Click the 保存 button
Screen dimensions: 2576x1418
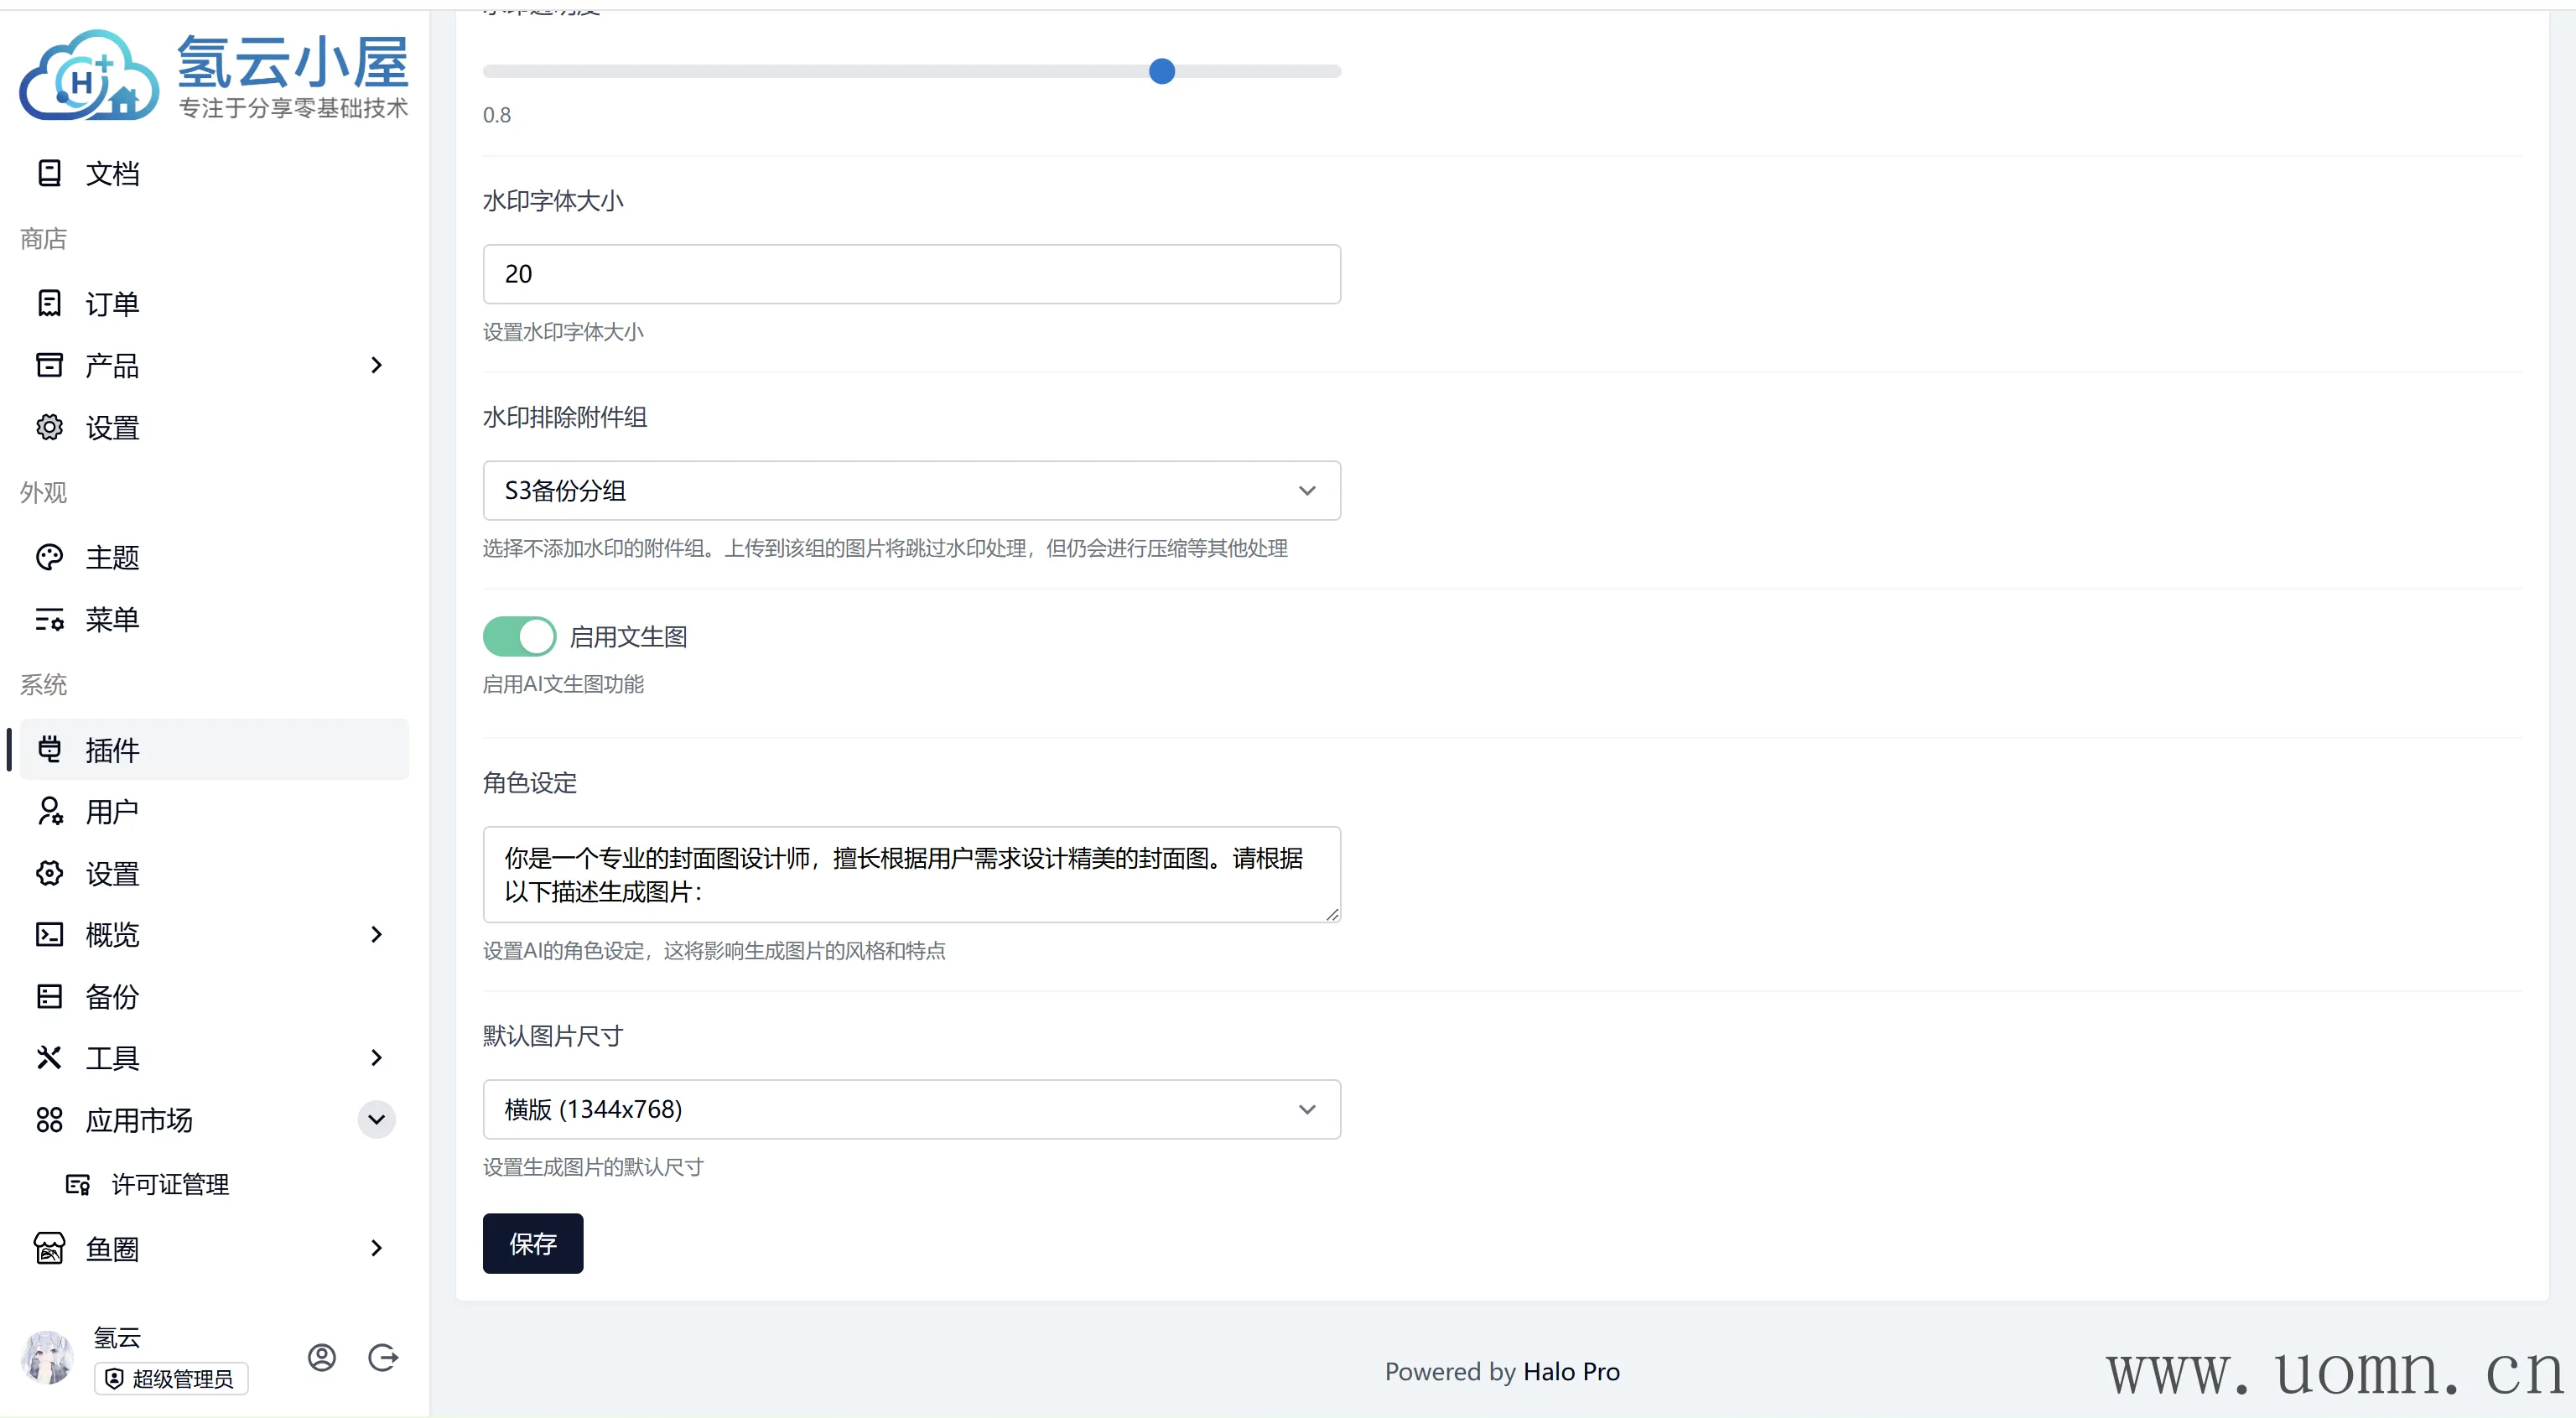pyautogui.click(x=532, y=1243)
